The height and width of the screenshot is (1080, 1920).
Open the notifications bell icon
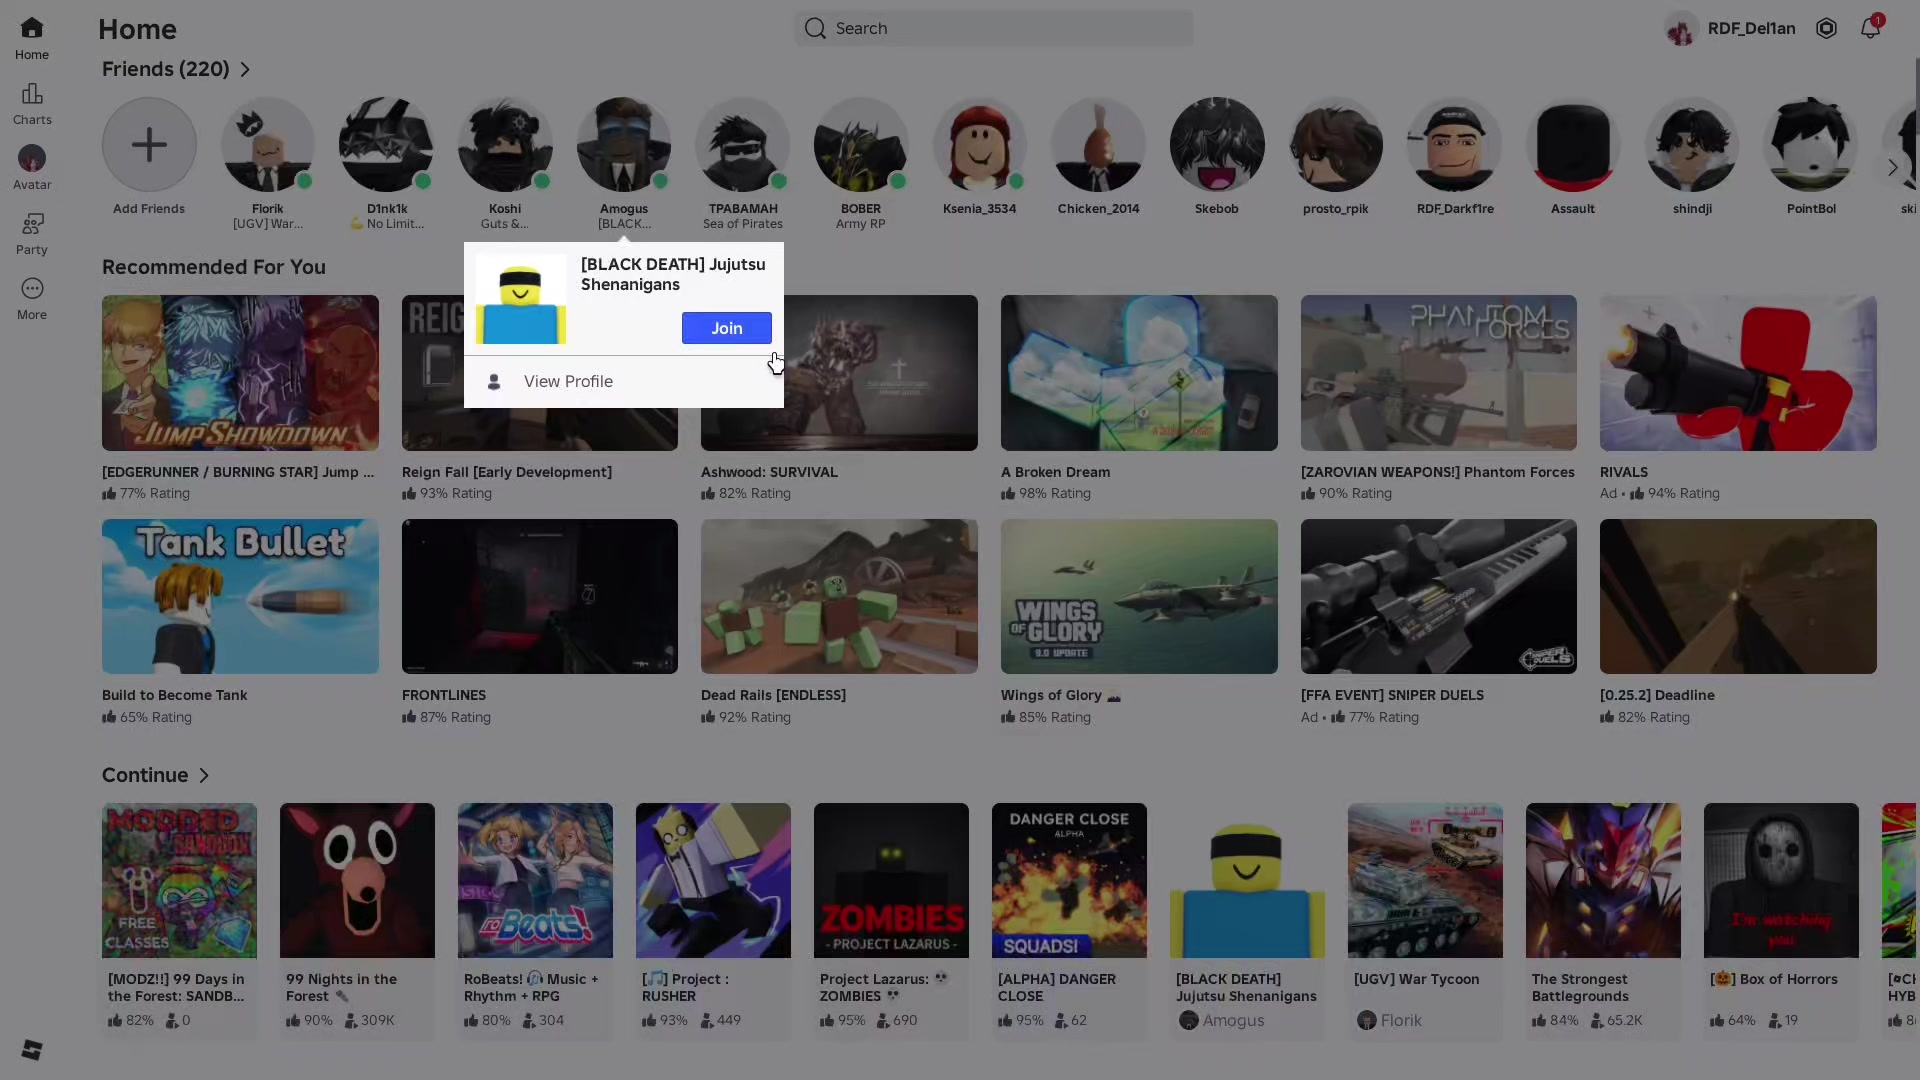[x=1870, y=28]
